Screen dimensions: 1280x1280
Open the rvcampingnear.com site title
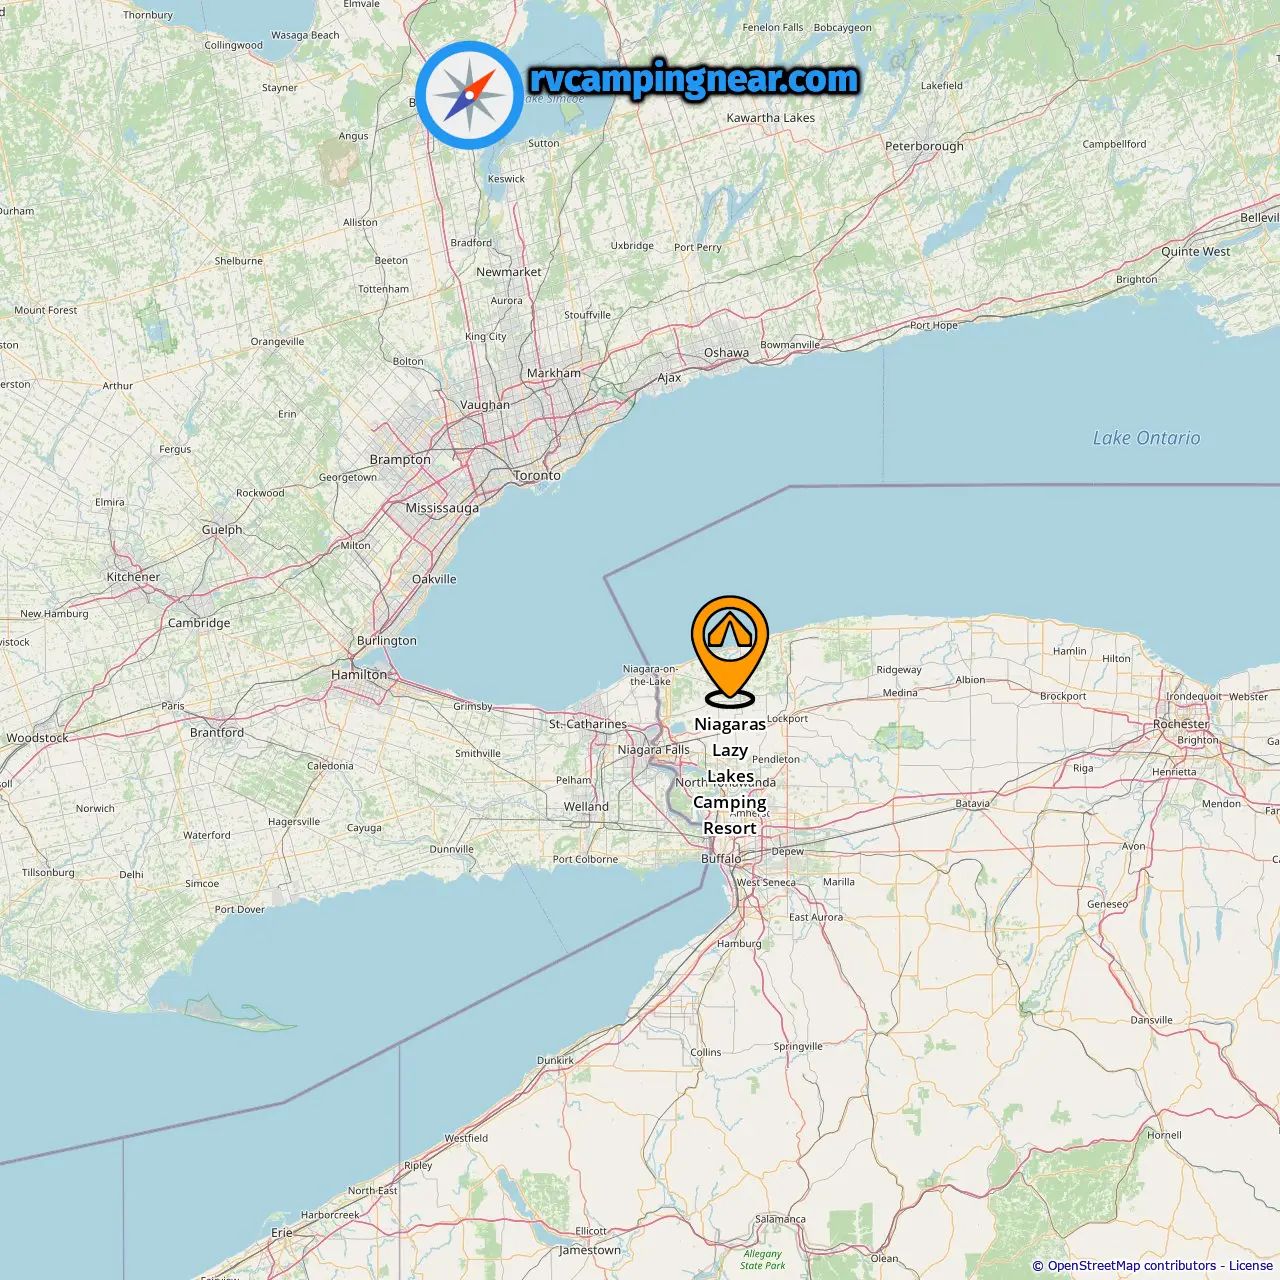point(694,79)
